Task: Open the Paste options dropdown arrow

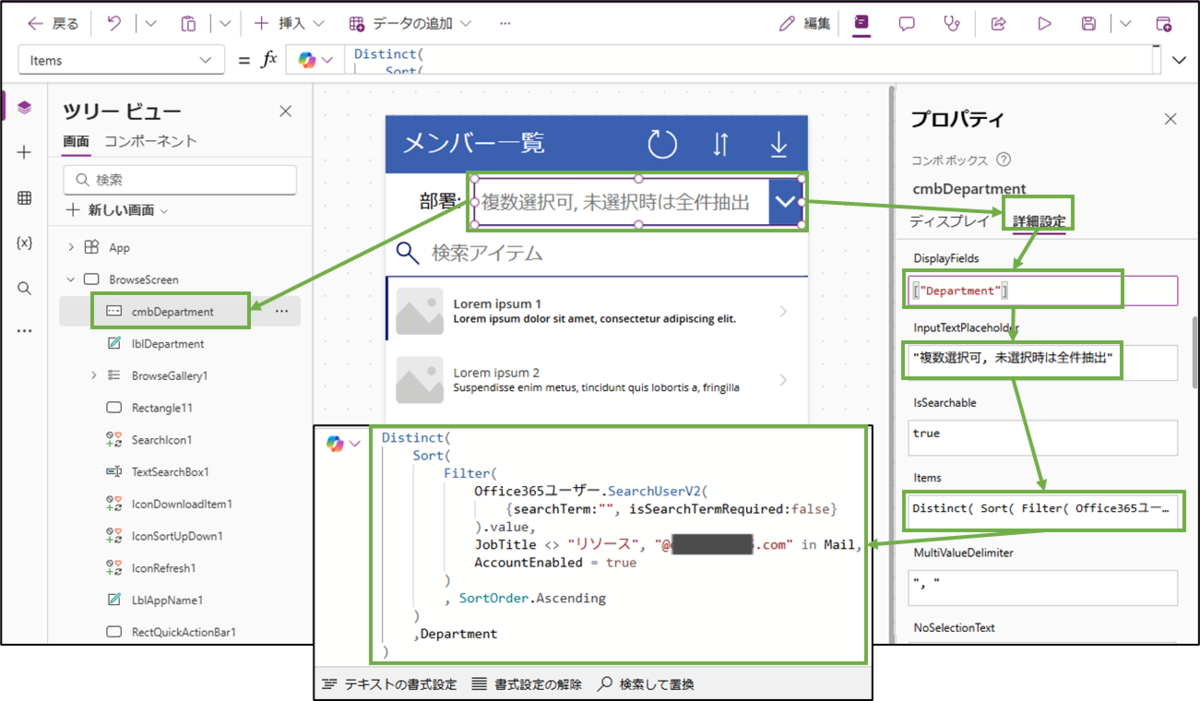Action: (x=225, y=23)
